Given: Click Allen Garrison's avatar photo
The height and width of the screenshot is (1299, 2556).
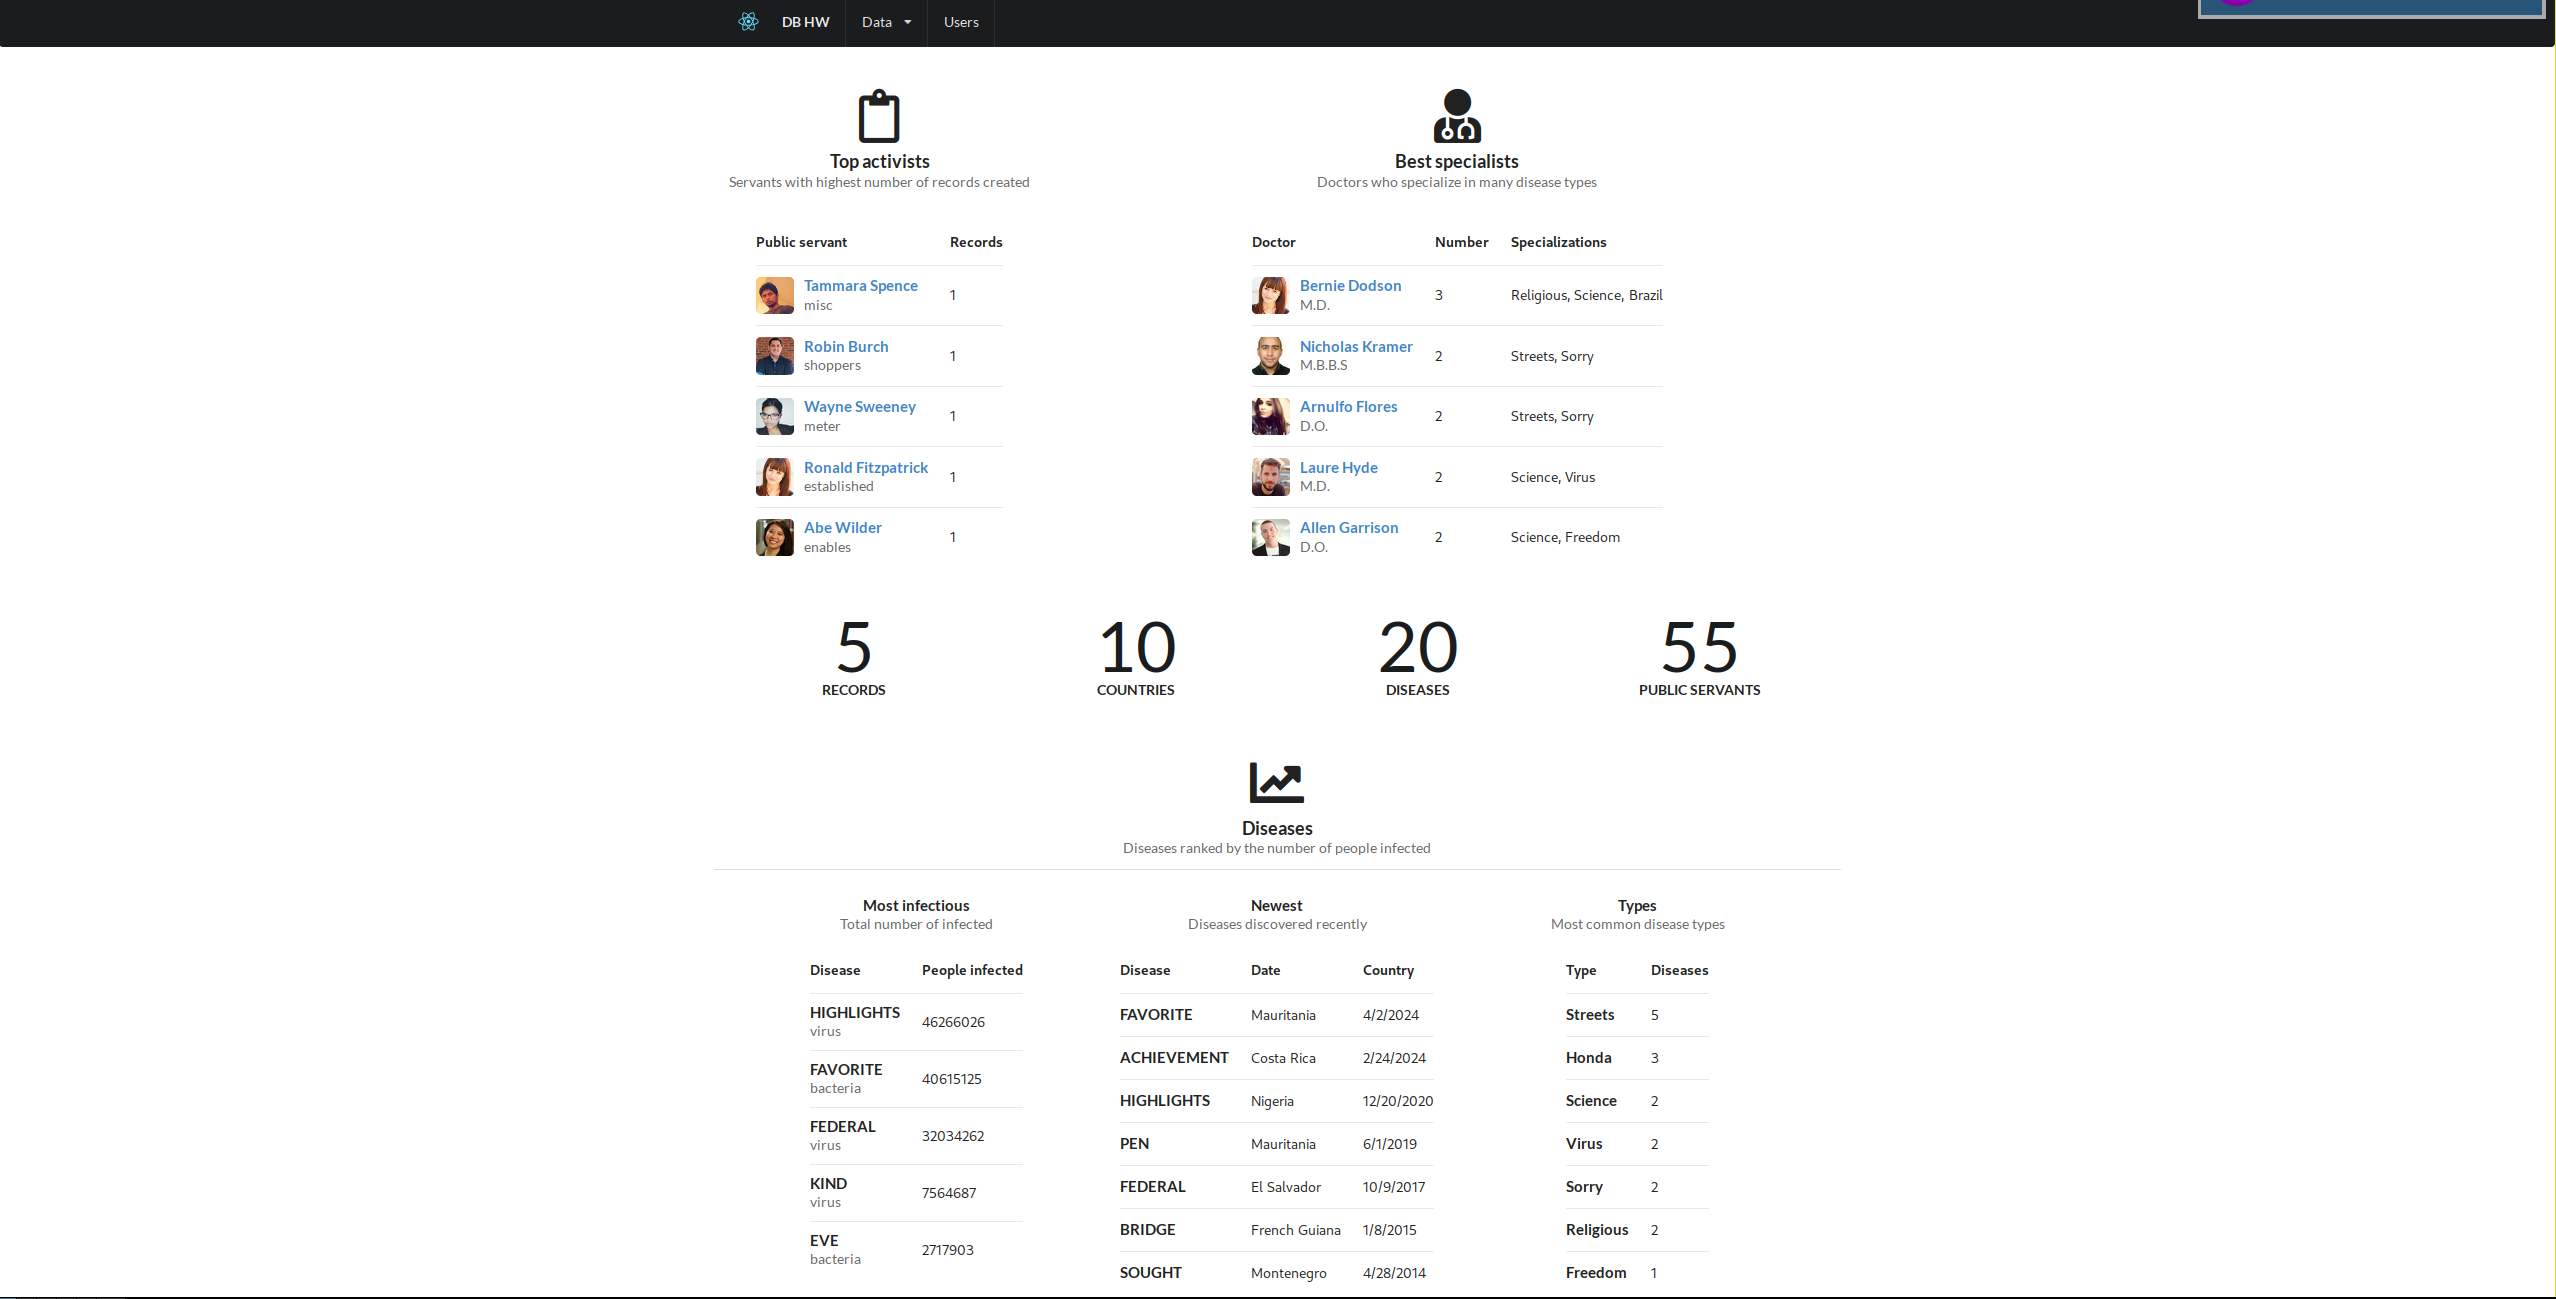Looking at the screenshot, I should (x=1270, y=537).
